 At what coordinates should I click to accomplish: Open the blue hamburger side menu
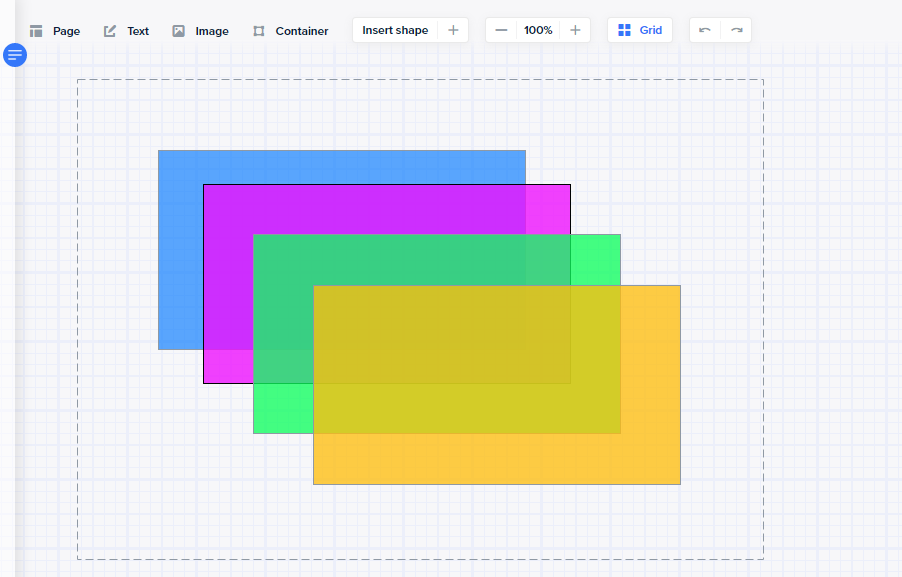pyautogui.click(x=15, y=55)
